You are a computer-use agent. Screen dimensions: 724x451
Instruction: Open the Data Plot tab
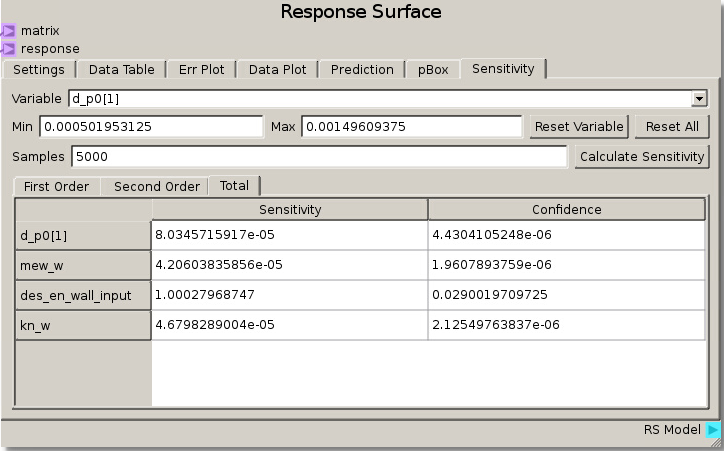[x=277, y=69]
